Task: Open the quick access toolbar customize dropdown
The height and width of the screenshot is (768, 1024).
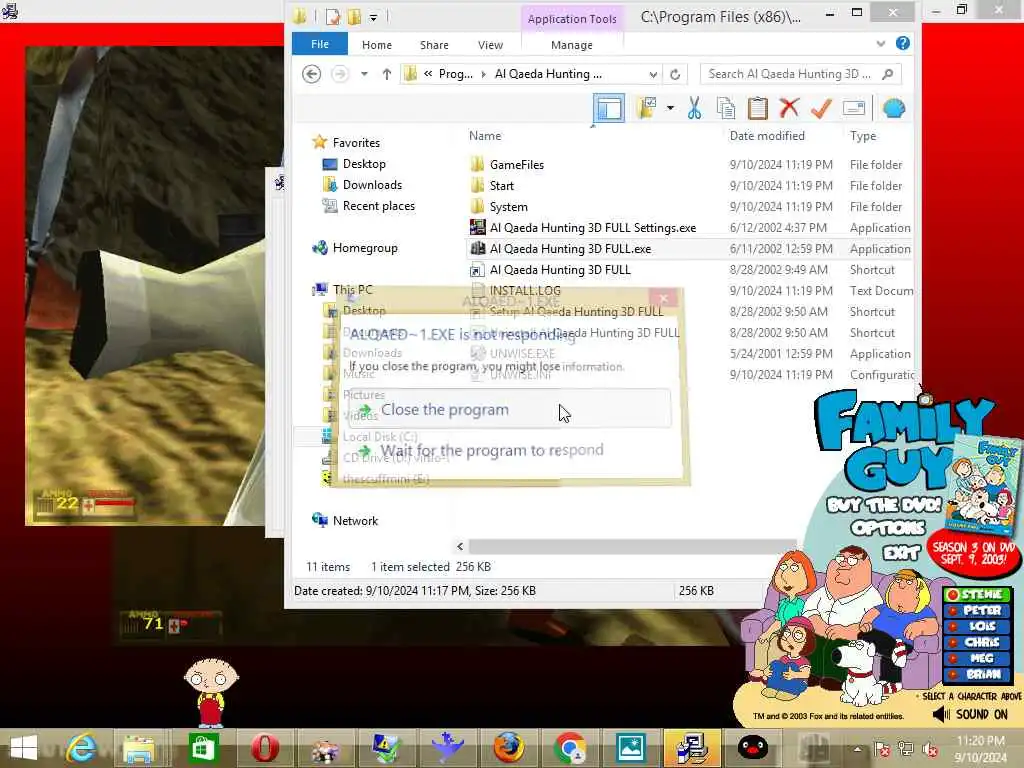Action: 374,18
